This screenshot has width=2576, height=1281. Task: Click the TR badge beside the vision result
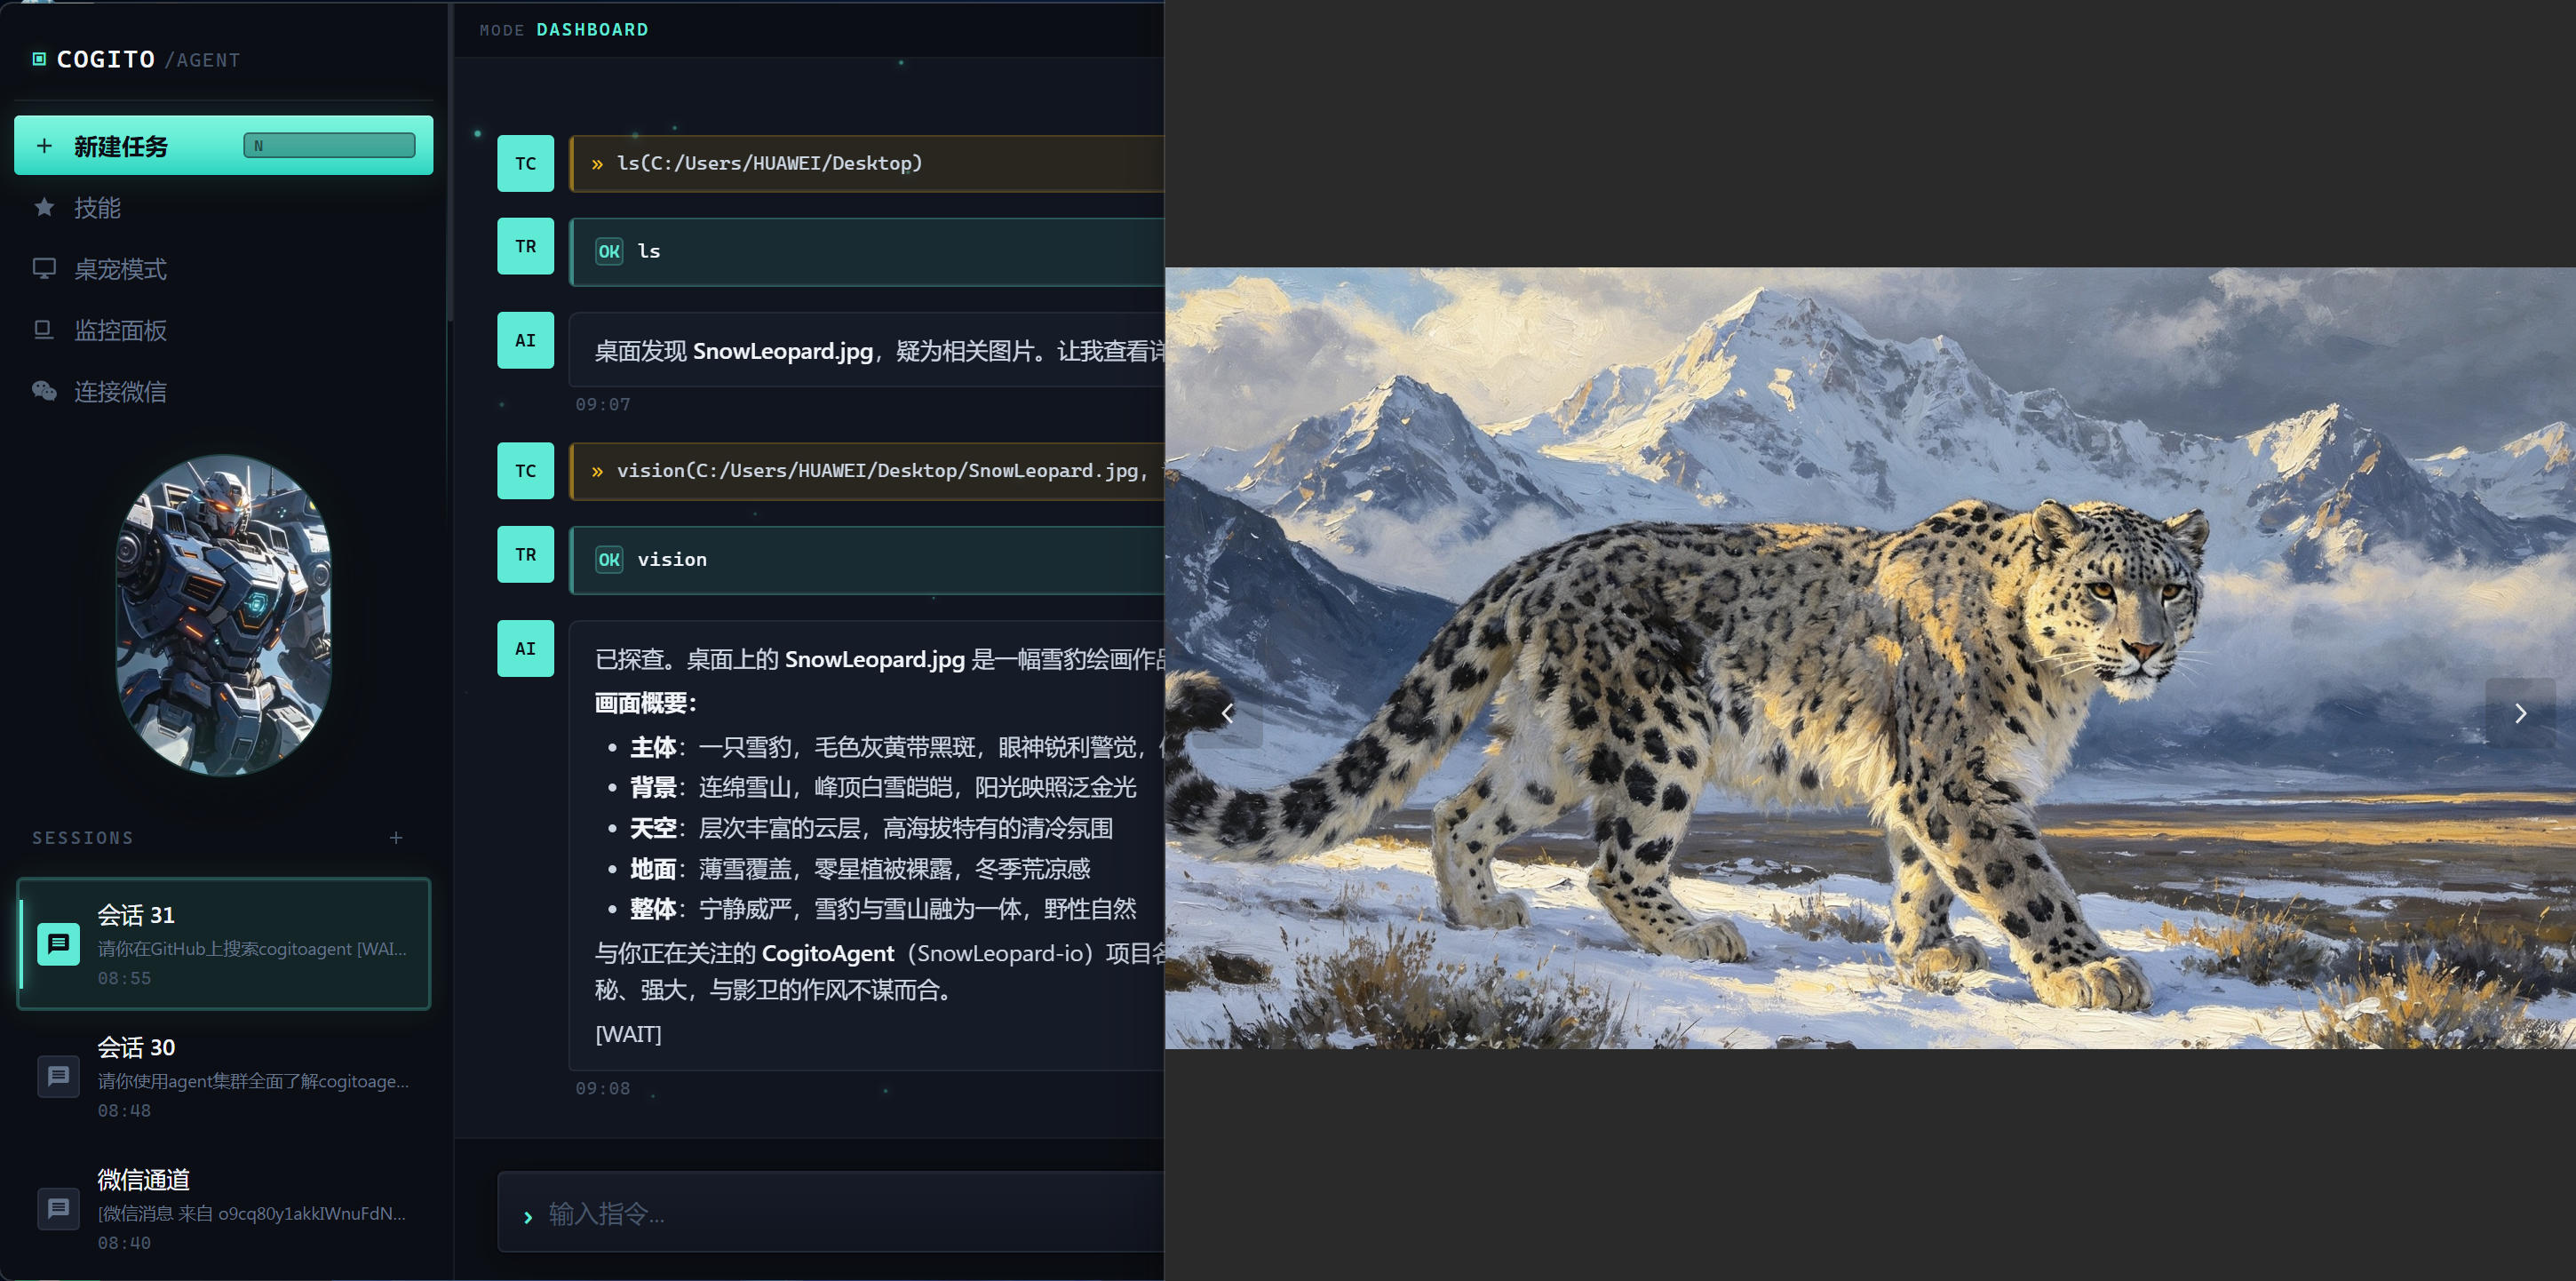pos(525,554)
